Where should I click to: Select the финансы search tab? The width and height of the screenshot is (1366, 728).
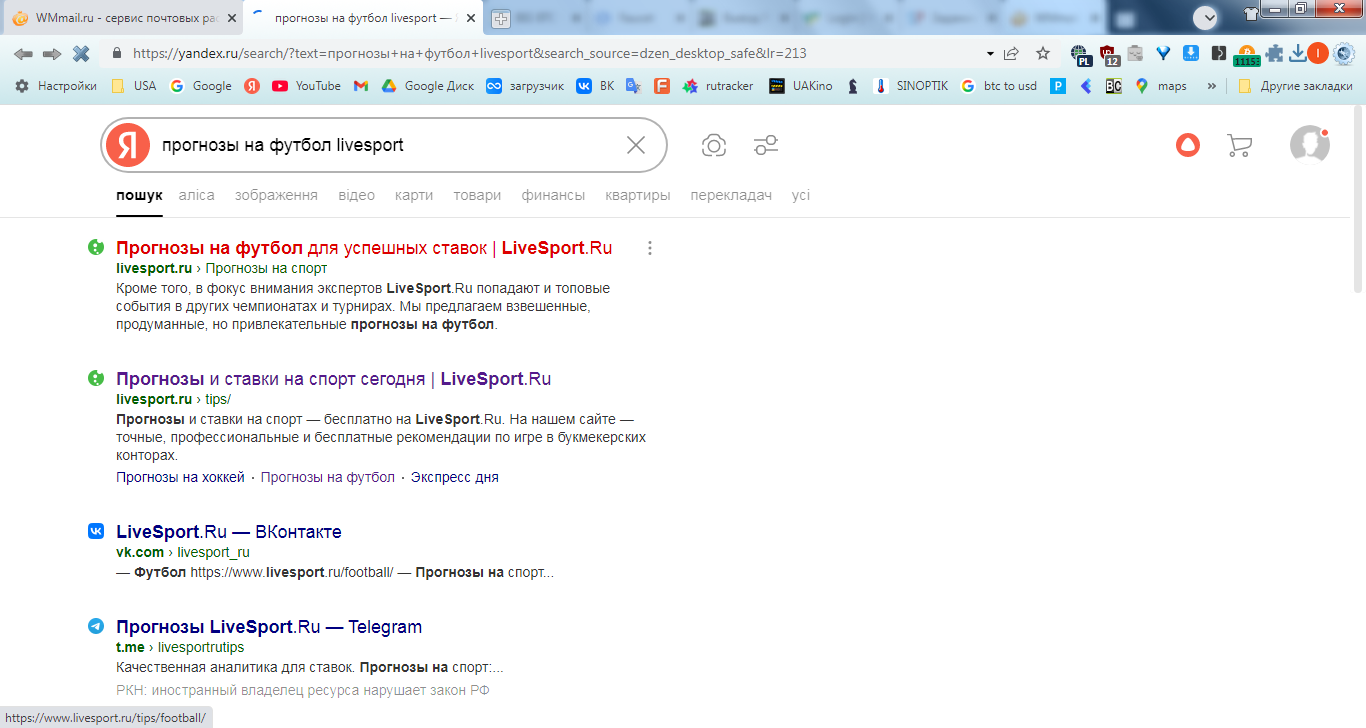click(553, 195)
